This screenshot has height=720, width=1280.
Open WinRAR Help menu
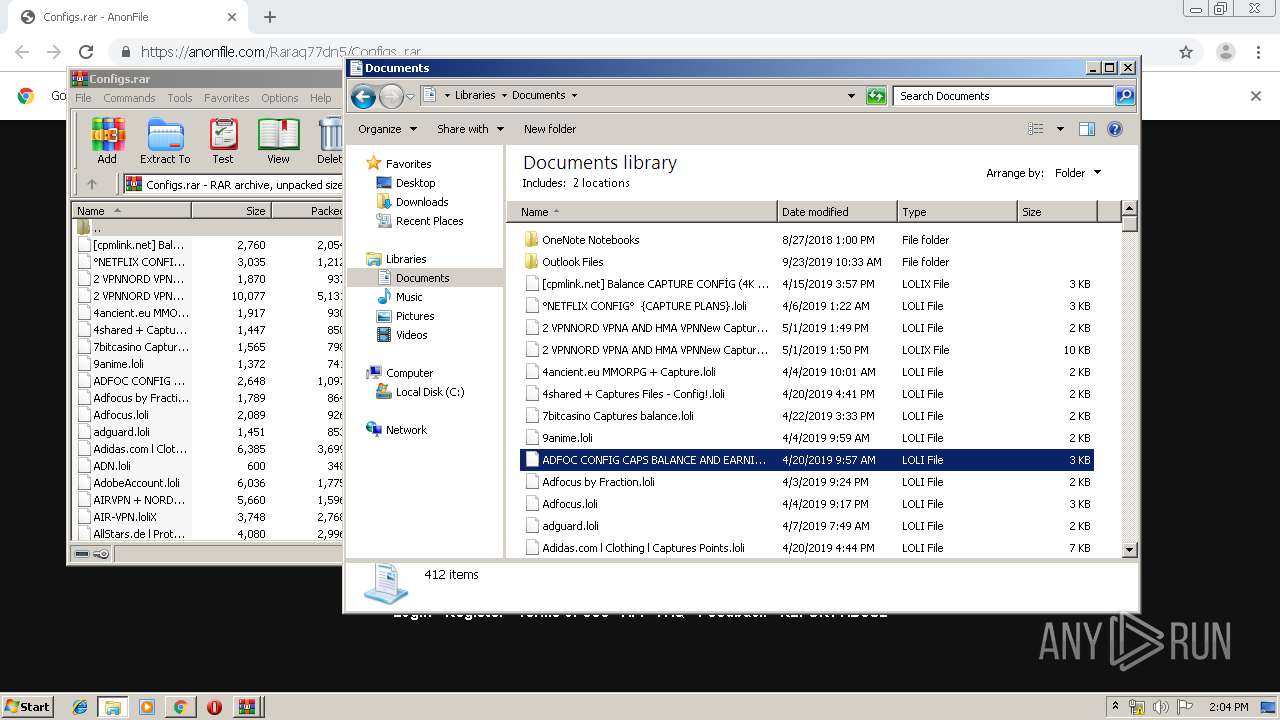coord(320,98)
